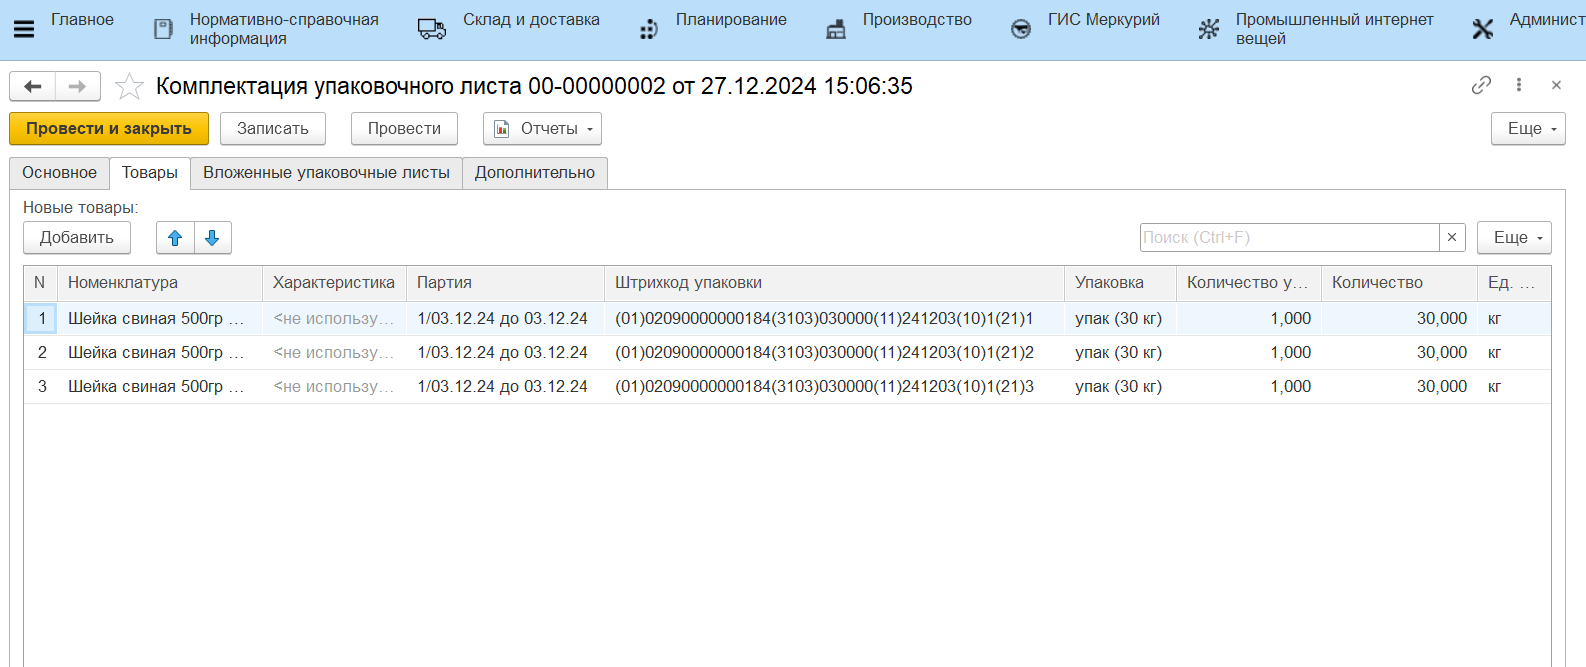Click the Провести button
The width and height of the screenshot is (1586, 667).
coord(404,129)
